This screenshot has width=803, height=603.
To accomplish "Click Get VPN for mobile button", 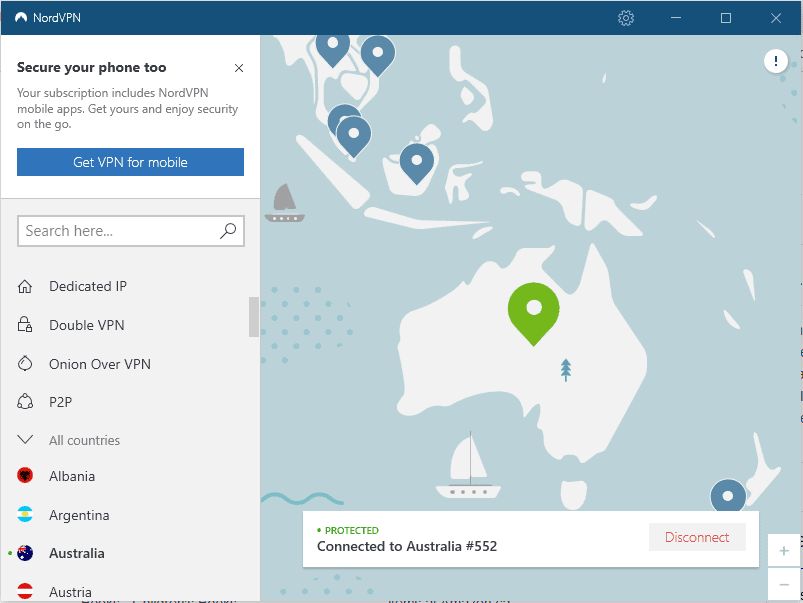I will 130,162.
